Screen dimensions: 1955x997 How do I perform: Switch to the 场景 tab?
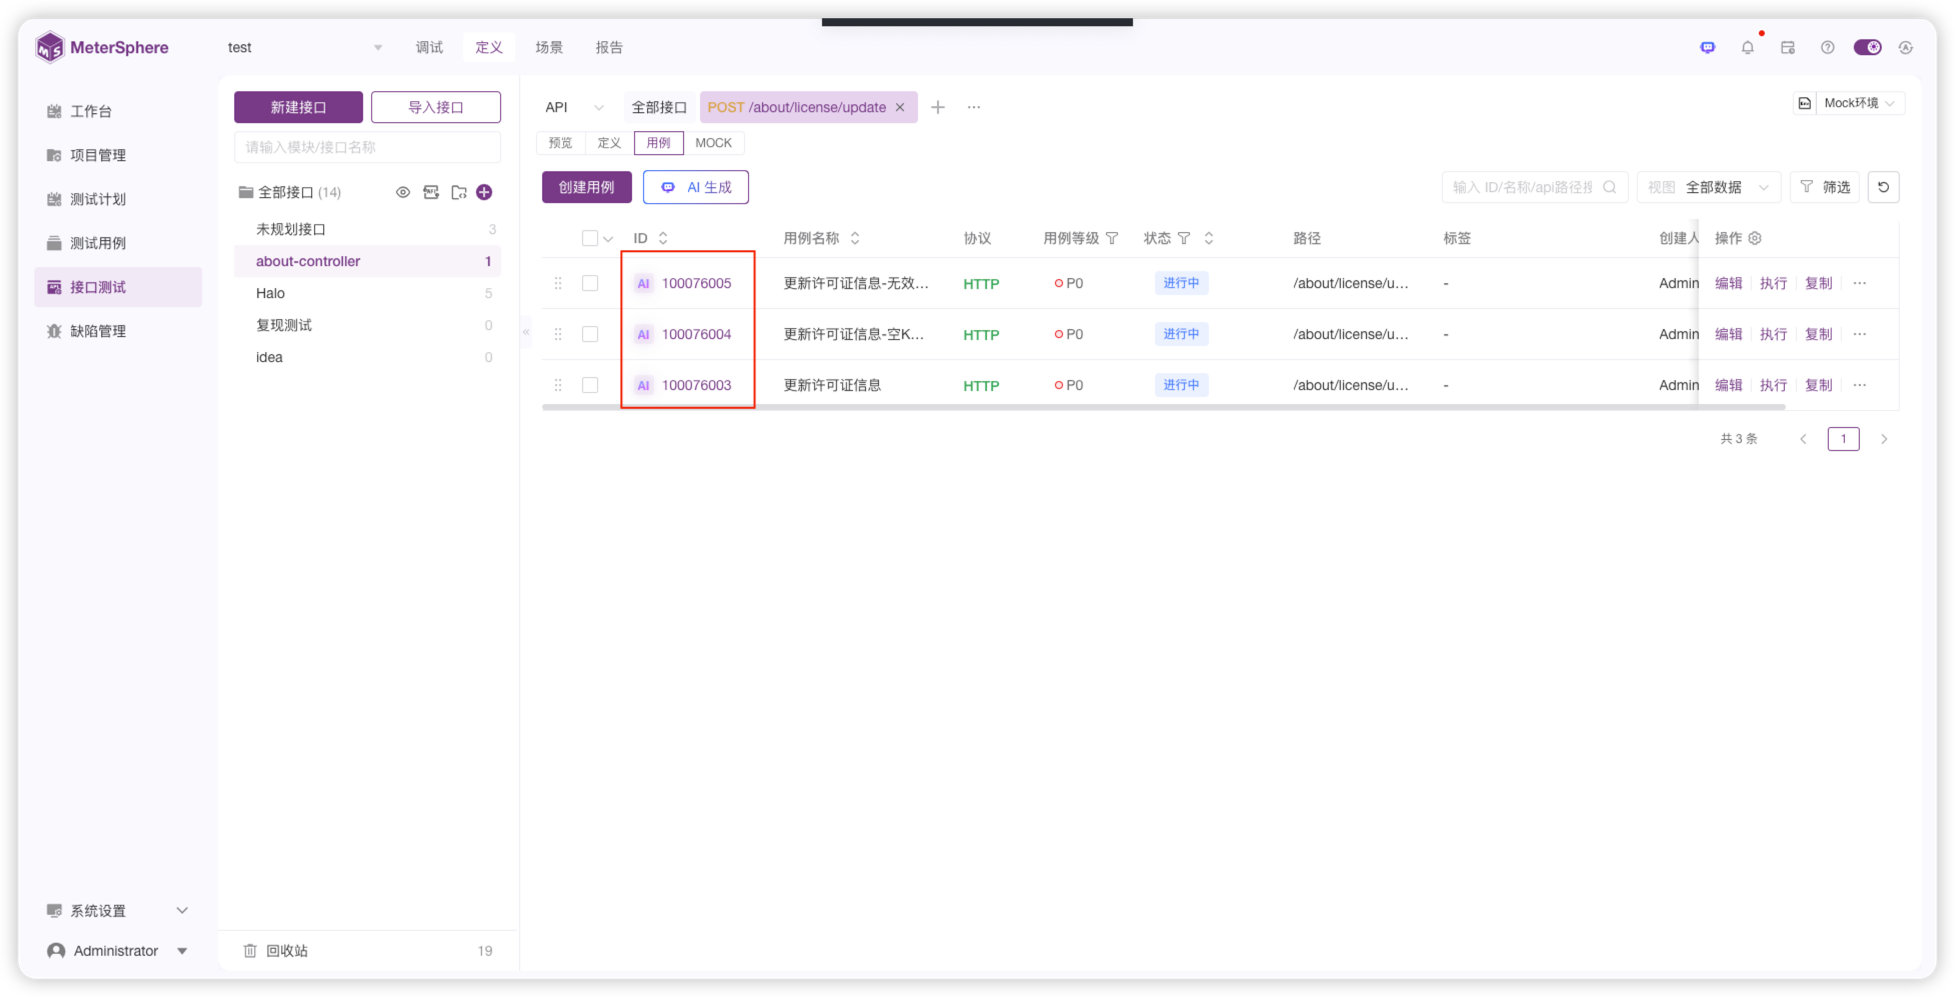(549, 47)
